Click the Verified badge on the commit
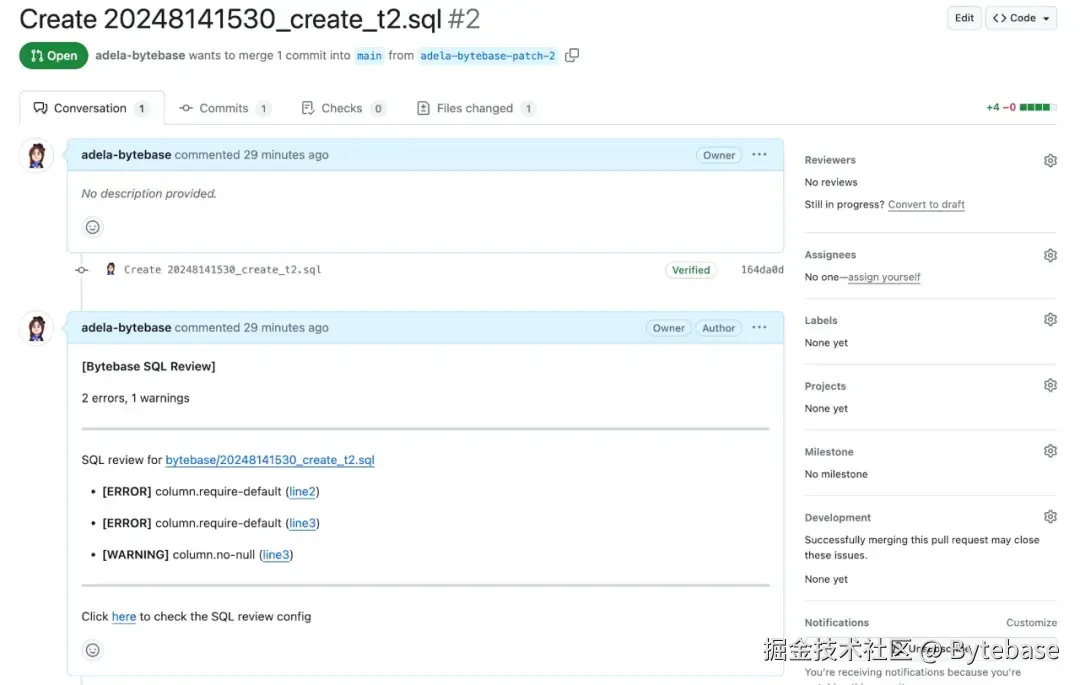 (x=691, y=269)
